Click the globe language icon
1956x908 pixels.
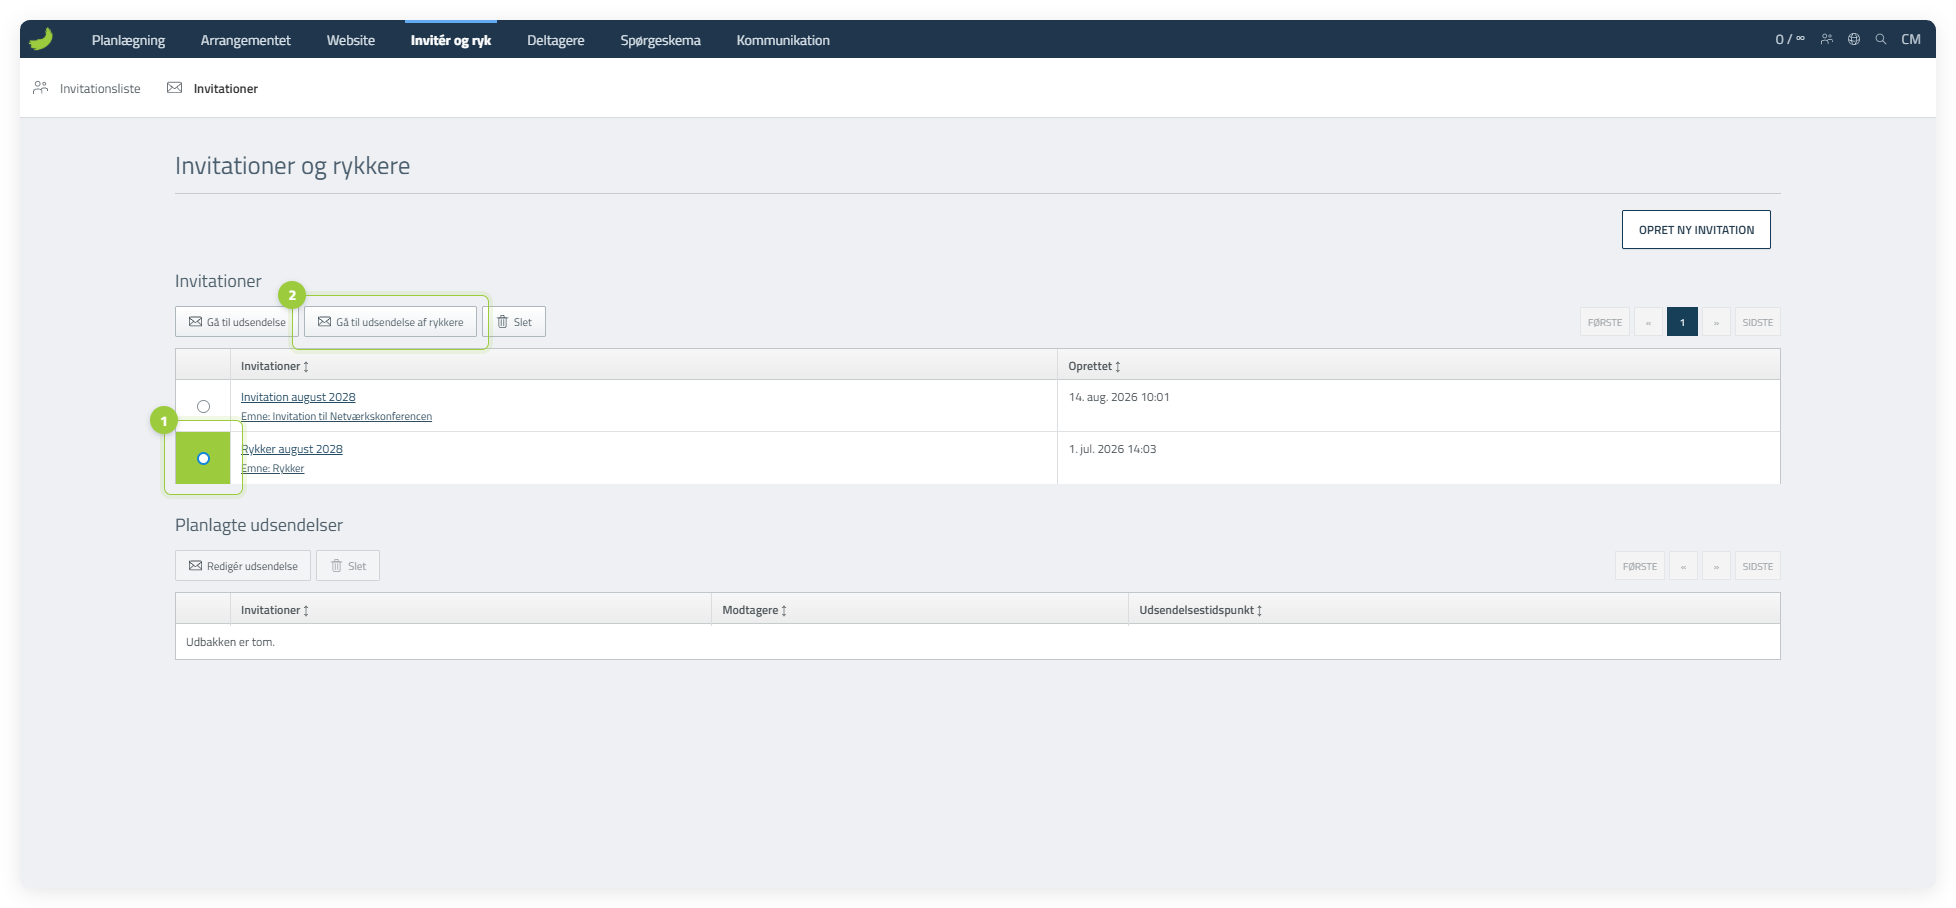click(1854, 39)
